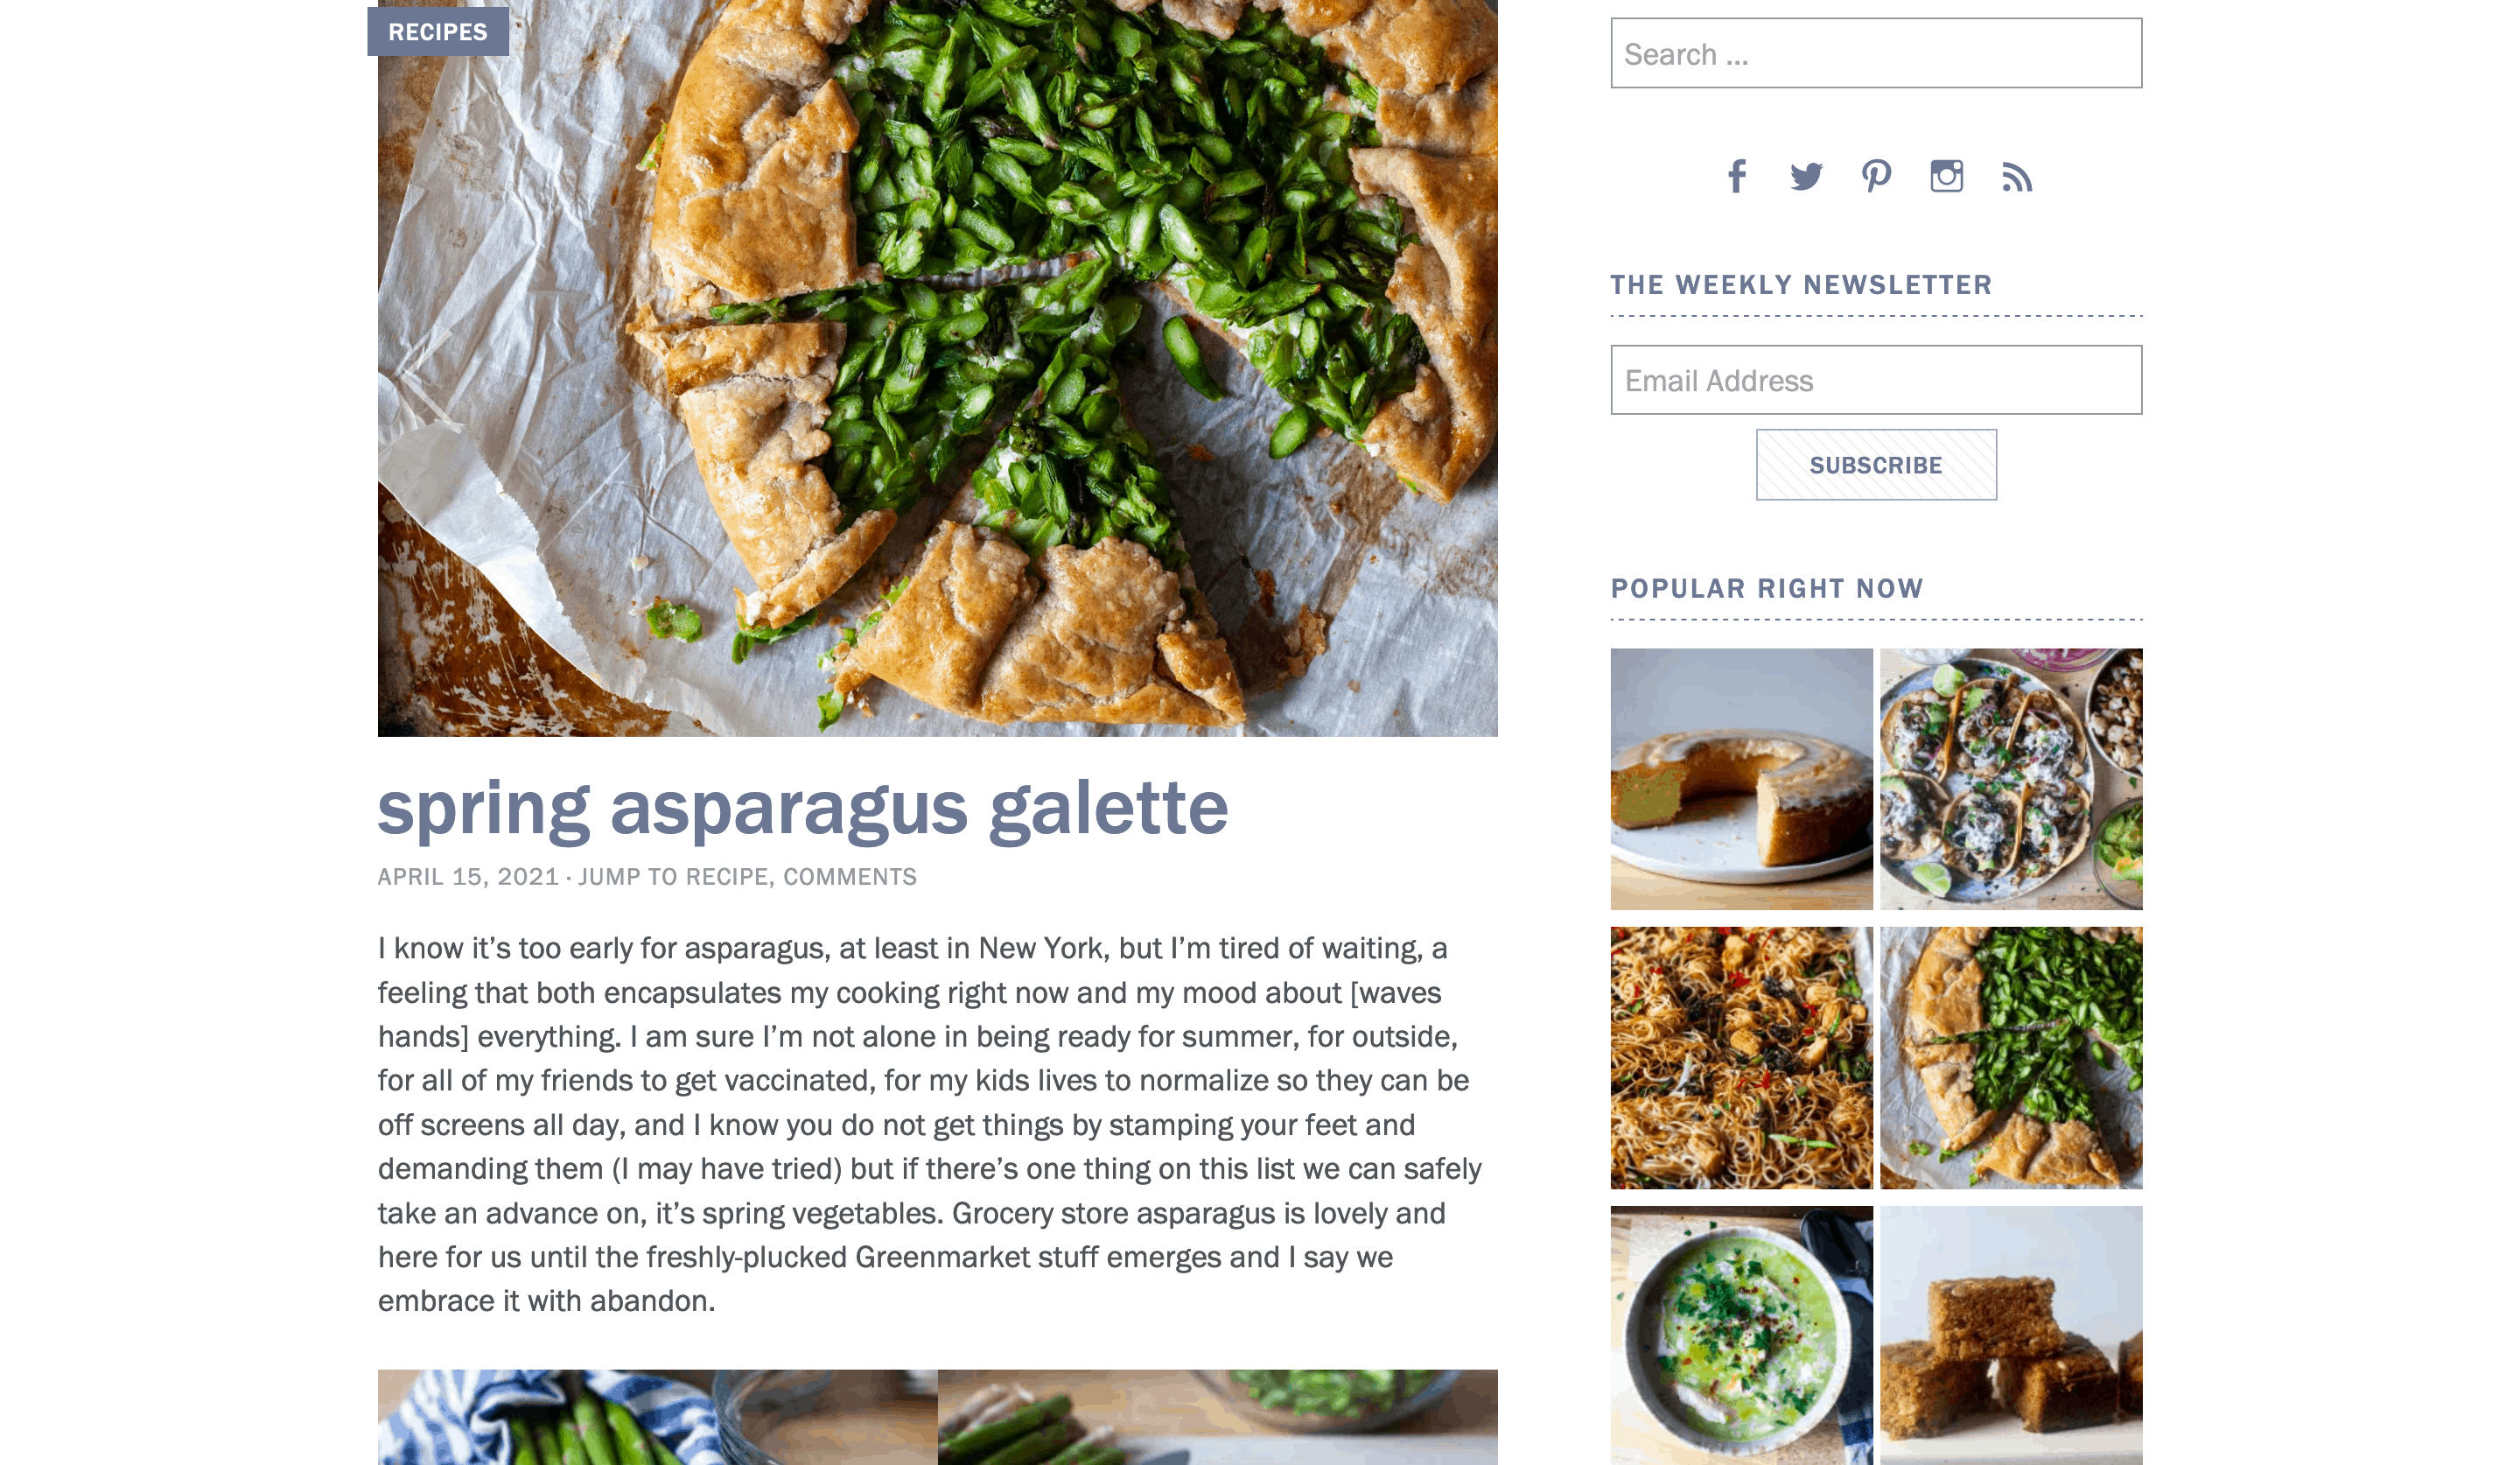Click the Instagram icon
Image resolution: width=2520 pixels, height=1465 pixels.
pos(1947,174)
